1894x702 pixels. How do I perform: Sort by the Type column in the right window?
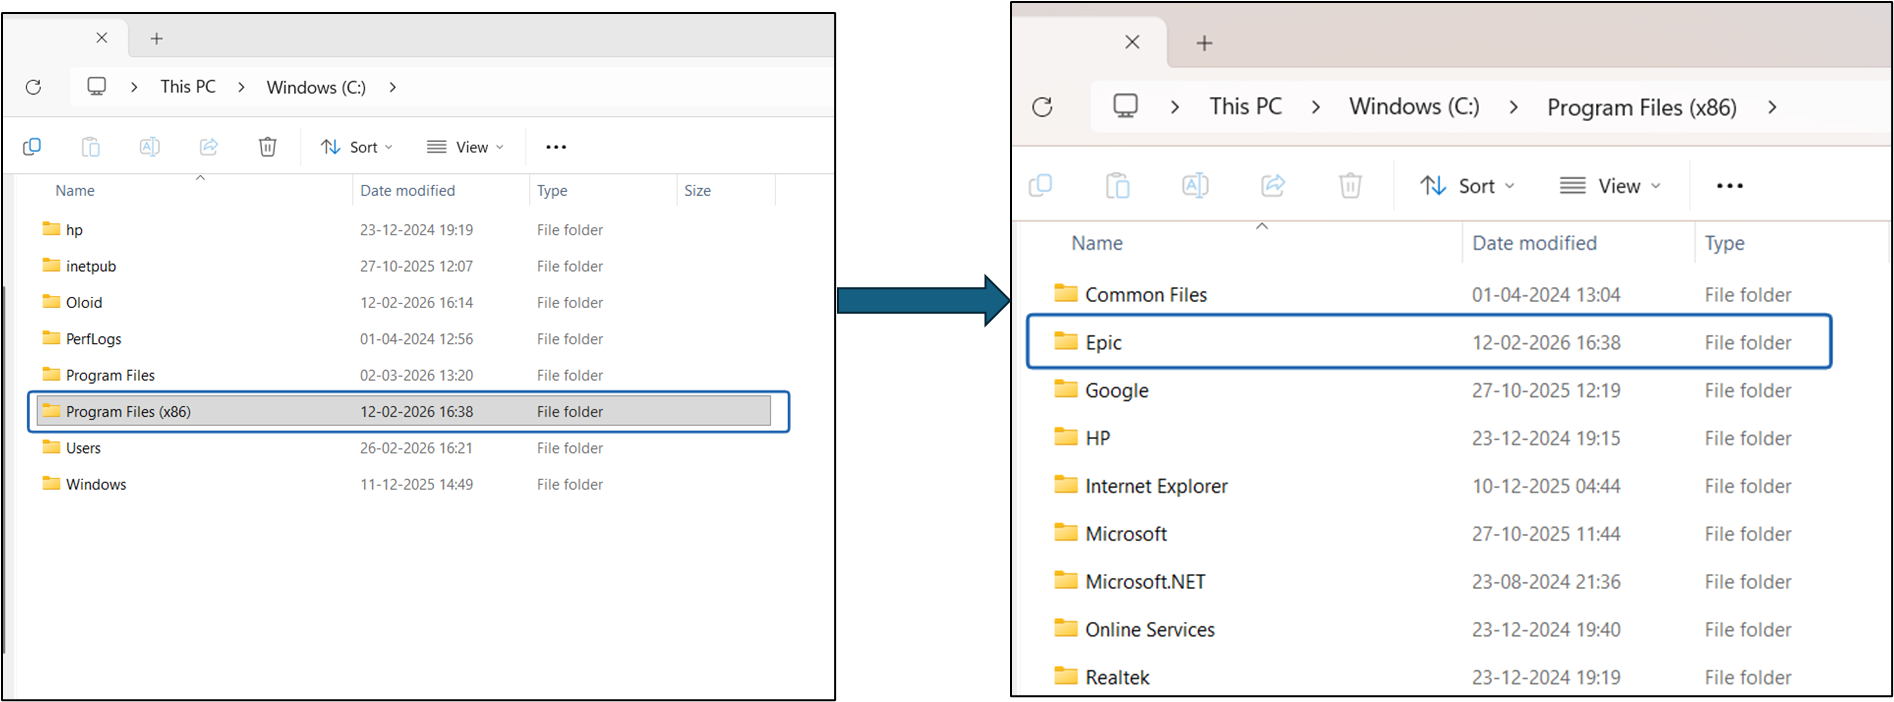(1724, 243)
